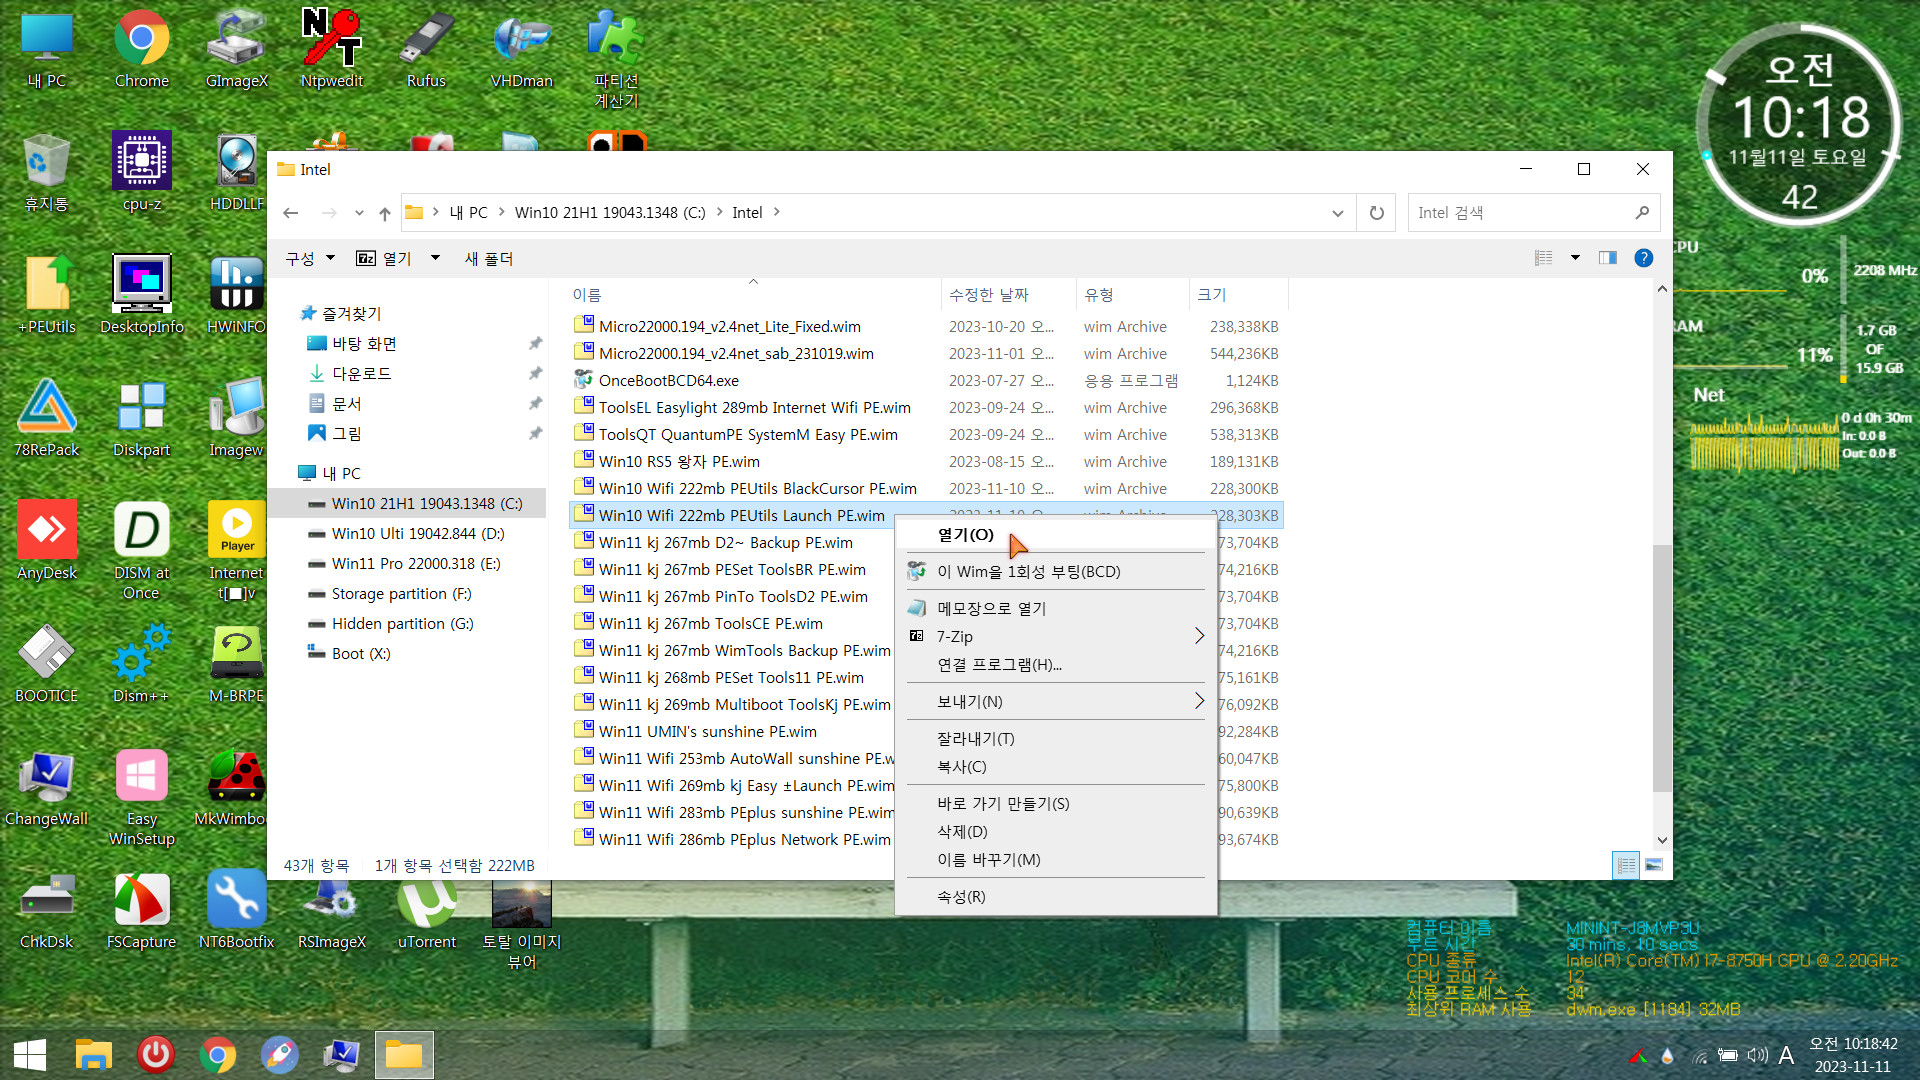Open the Boot (X:) drive in sidebar
This screenshot has width=1920, height=1080.
pyautogui.click(x=360, y=653)
